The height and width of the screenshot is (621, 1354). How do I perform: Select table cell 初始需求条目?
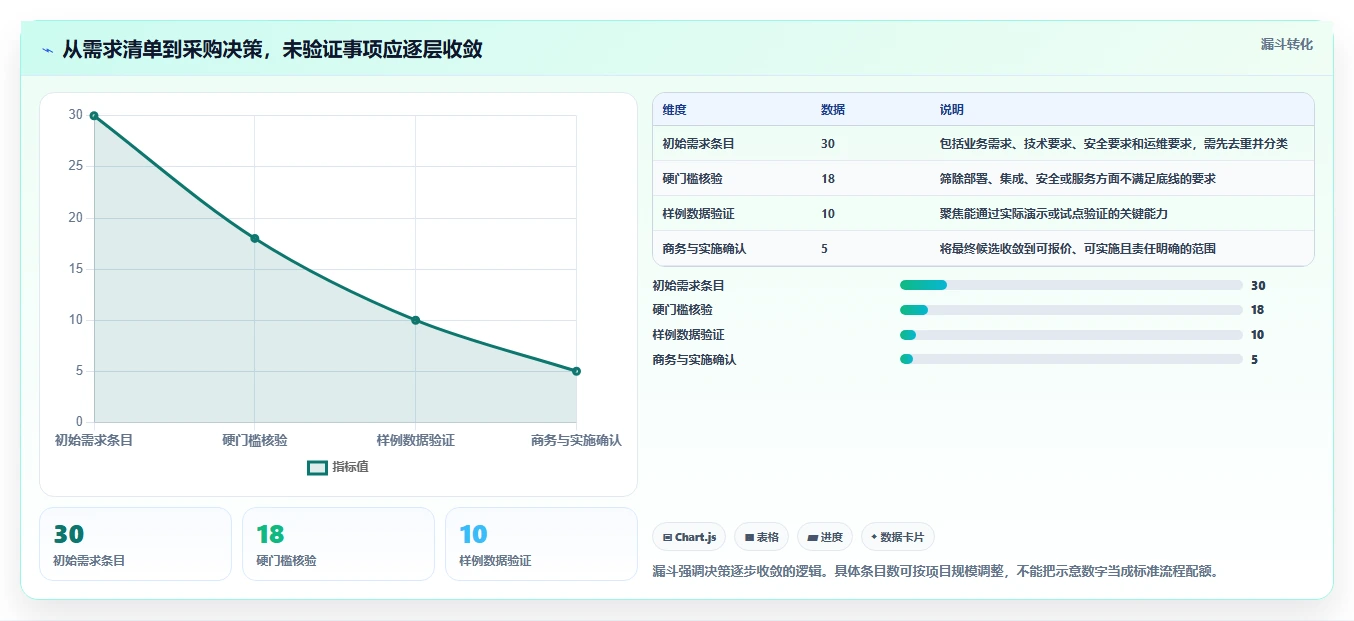point(698,144)
